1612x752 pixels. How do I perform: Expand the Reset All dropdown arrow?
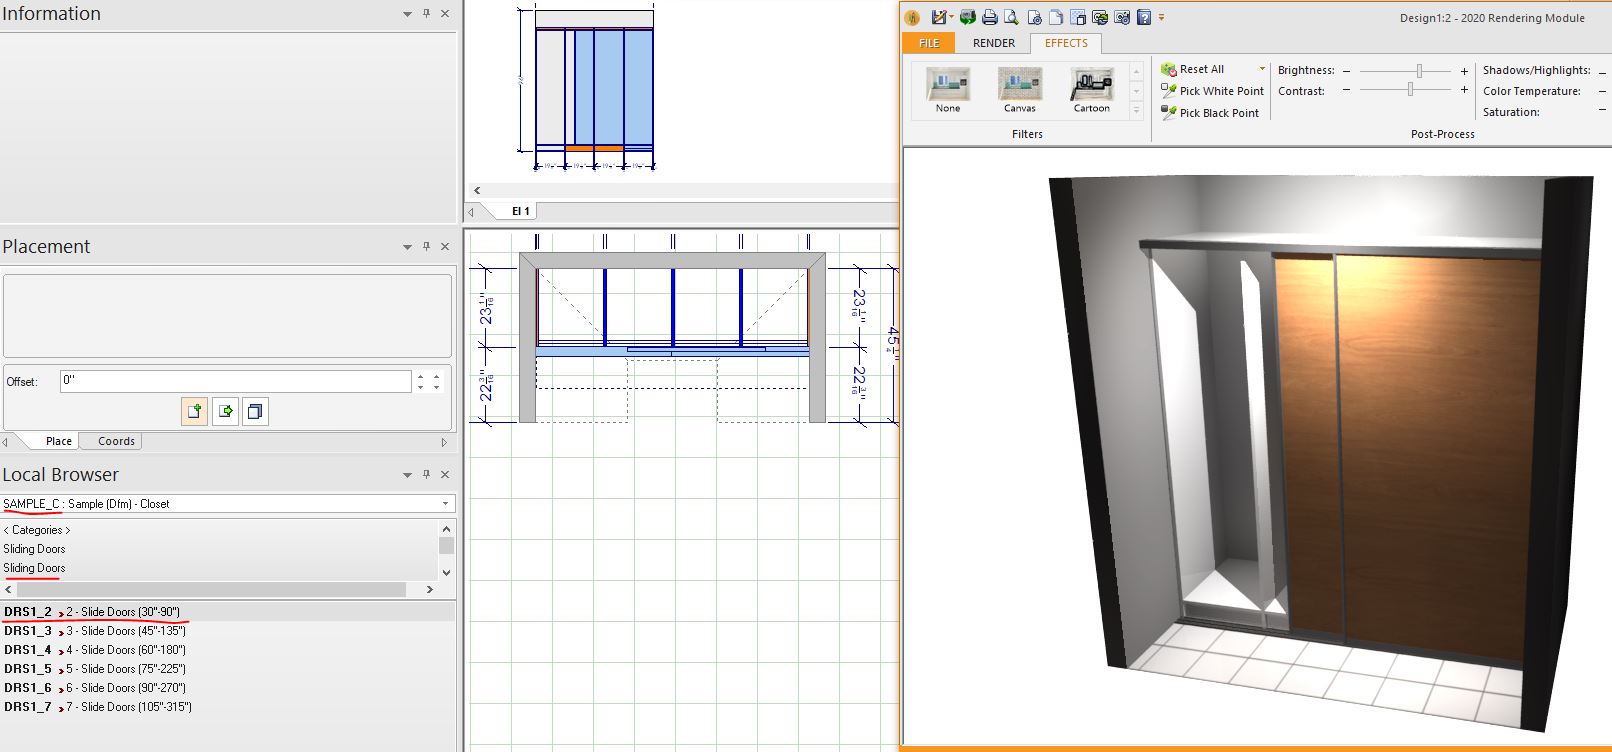(1262, 69)
